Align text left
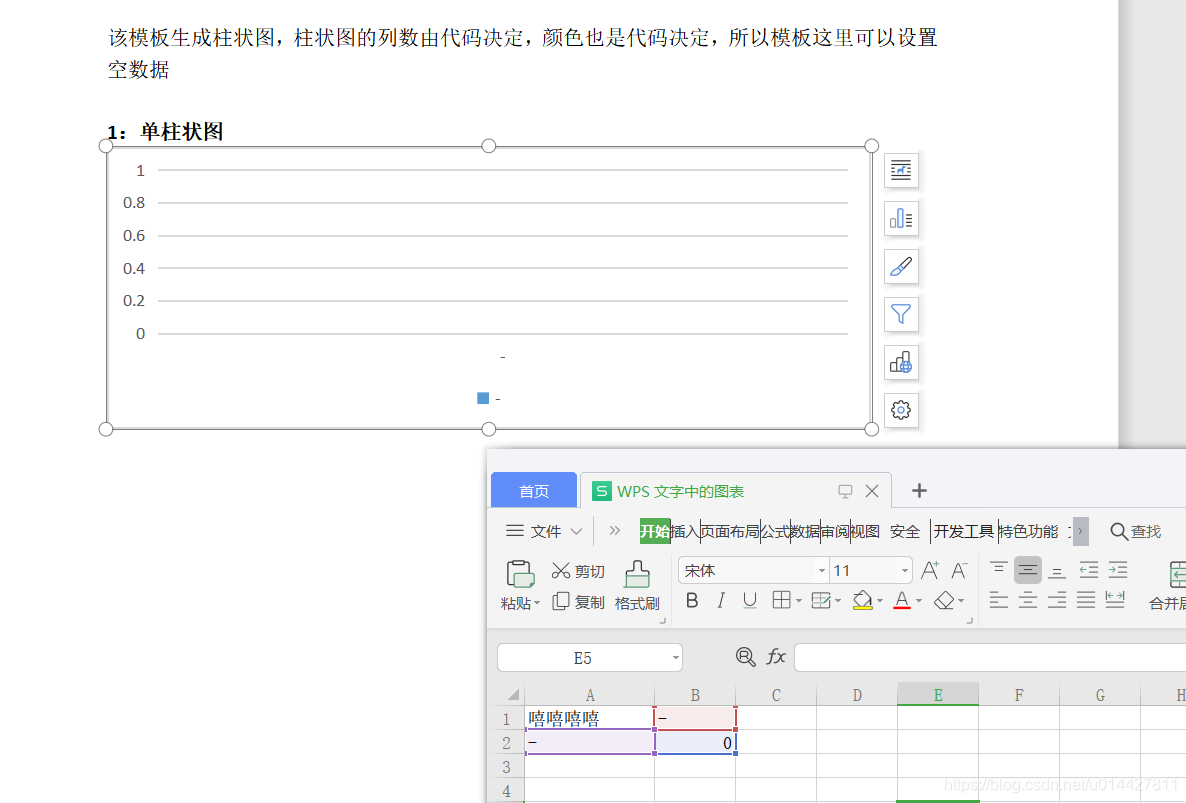 click(x=998, y=600)
